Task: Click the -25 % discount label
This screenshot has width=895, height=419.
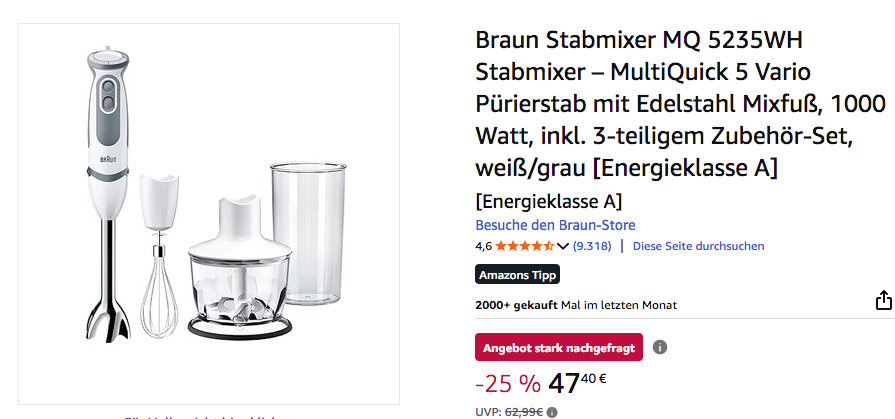Action: pyautogui.click(x=507, y=383)
